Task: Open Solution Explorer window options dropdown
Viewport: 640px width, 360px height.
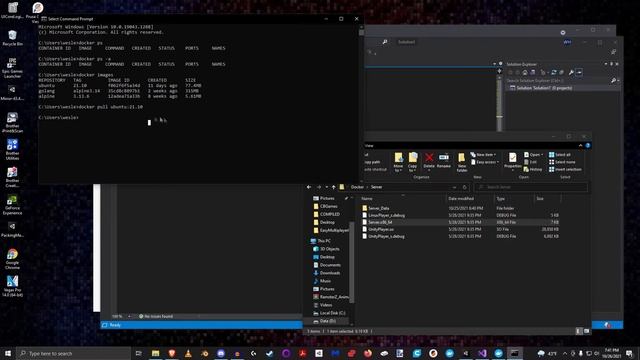Action: tap(606, 64)
